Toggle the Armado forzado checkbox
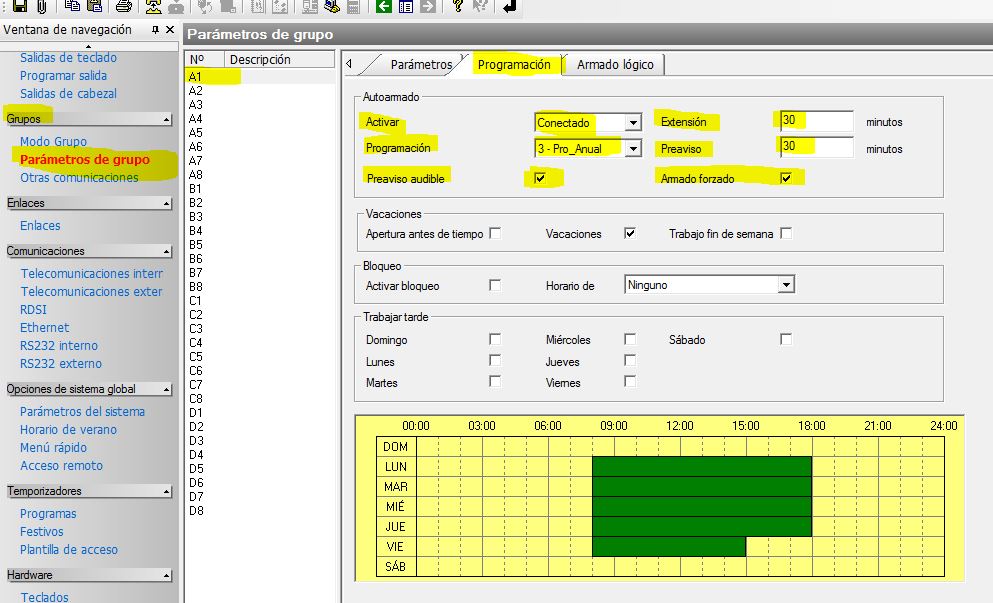The width and height of the screenshot is (993, 603). click(786, 178)
